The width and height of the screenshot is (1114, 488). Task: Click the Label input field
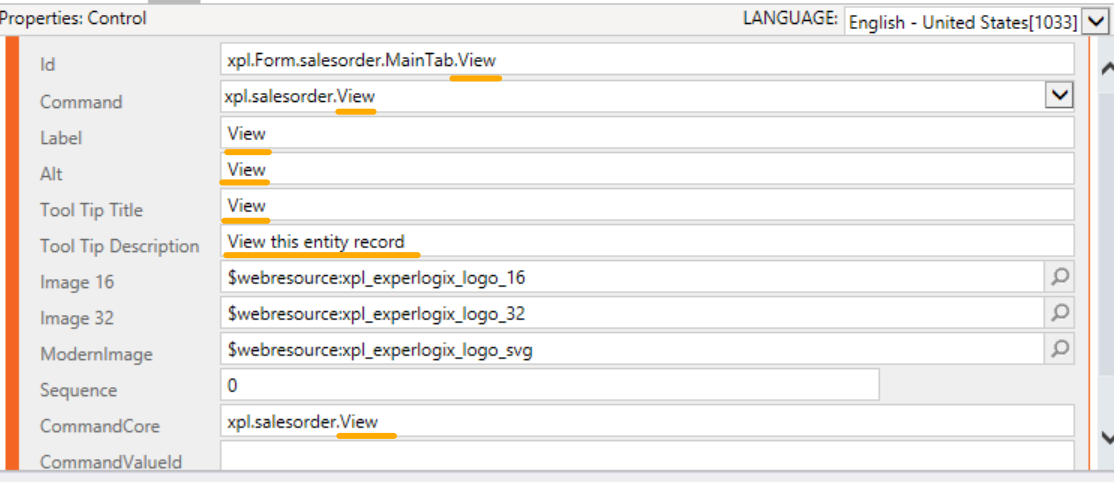[x=647, y=133]
